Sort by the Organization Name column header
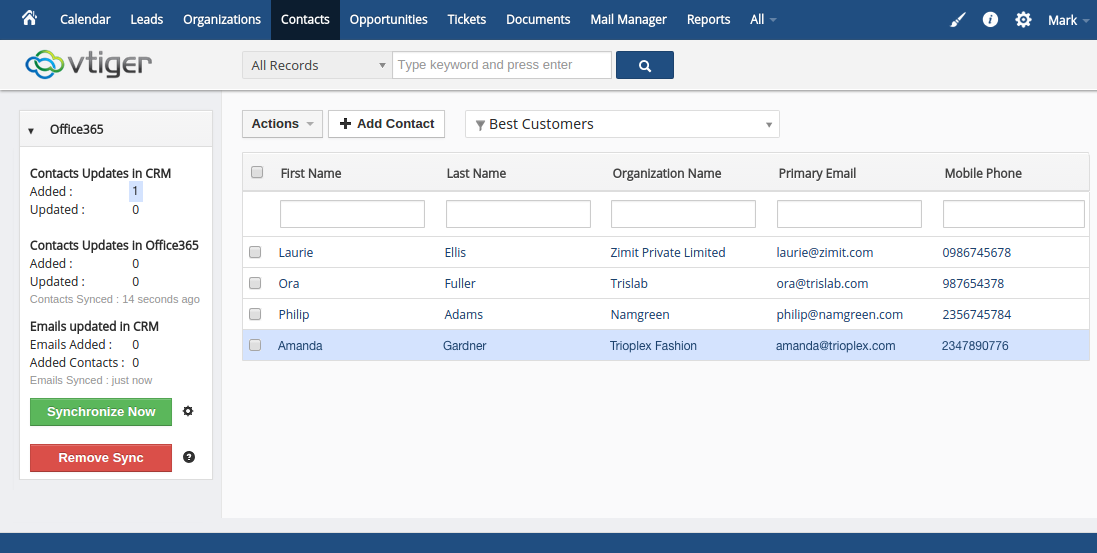Viewport: 1097px width, 553px height. click(667, 174)
